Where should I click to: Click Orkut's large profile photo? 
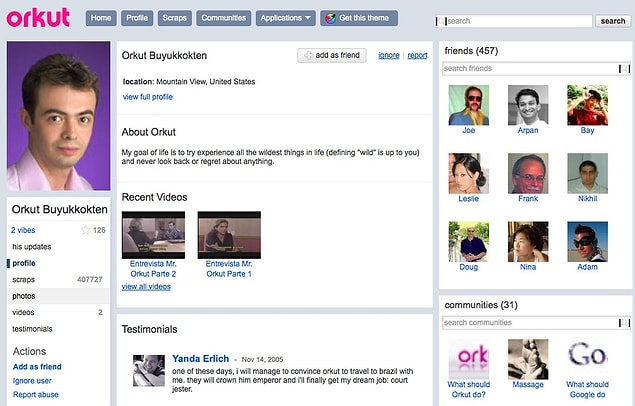point(58,116)
